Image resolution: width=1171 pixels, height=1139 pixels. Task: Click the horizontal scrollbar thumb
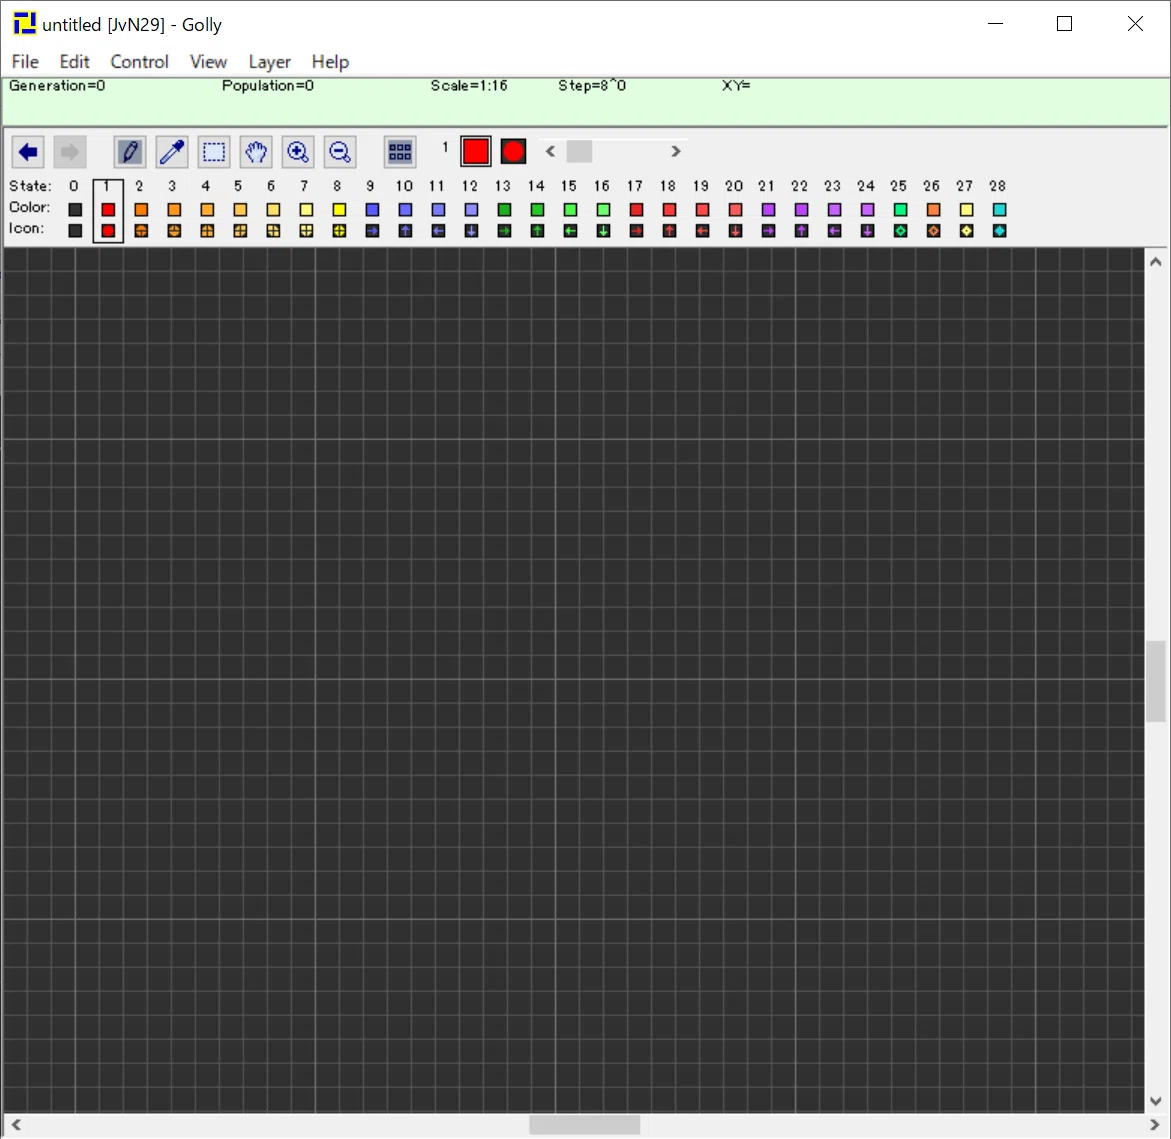[x=585, y=1124]
